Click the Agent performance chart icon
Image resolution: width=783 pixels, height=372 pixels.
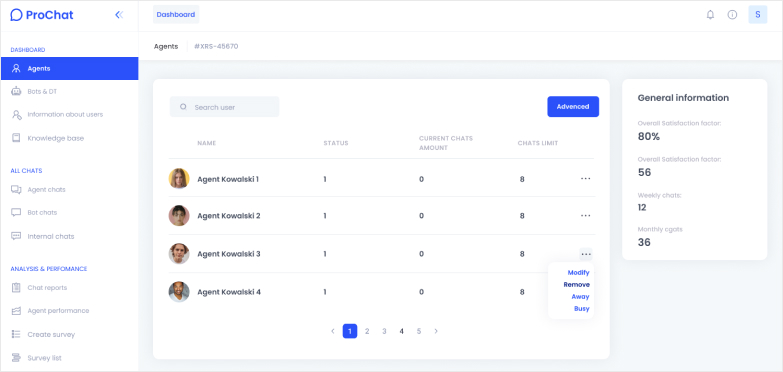pos(16,311)
